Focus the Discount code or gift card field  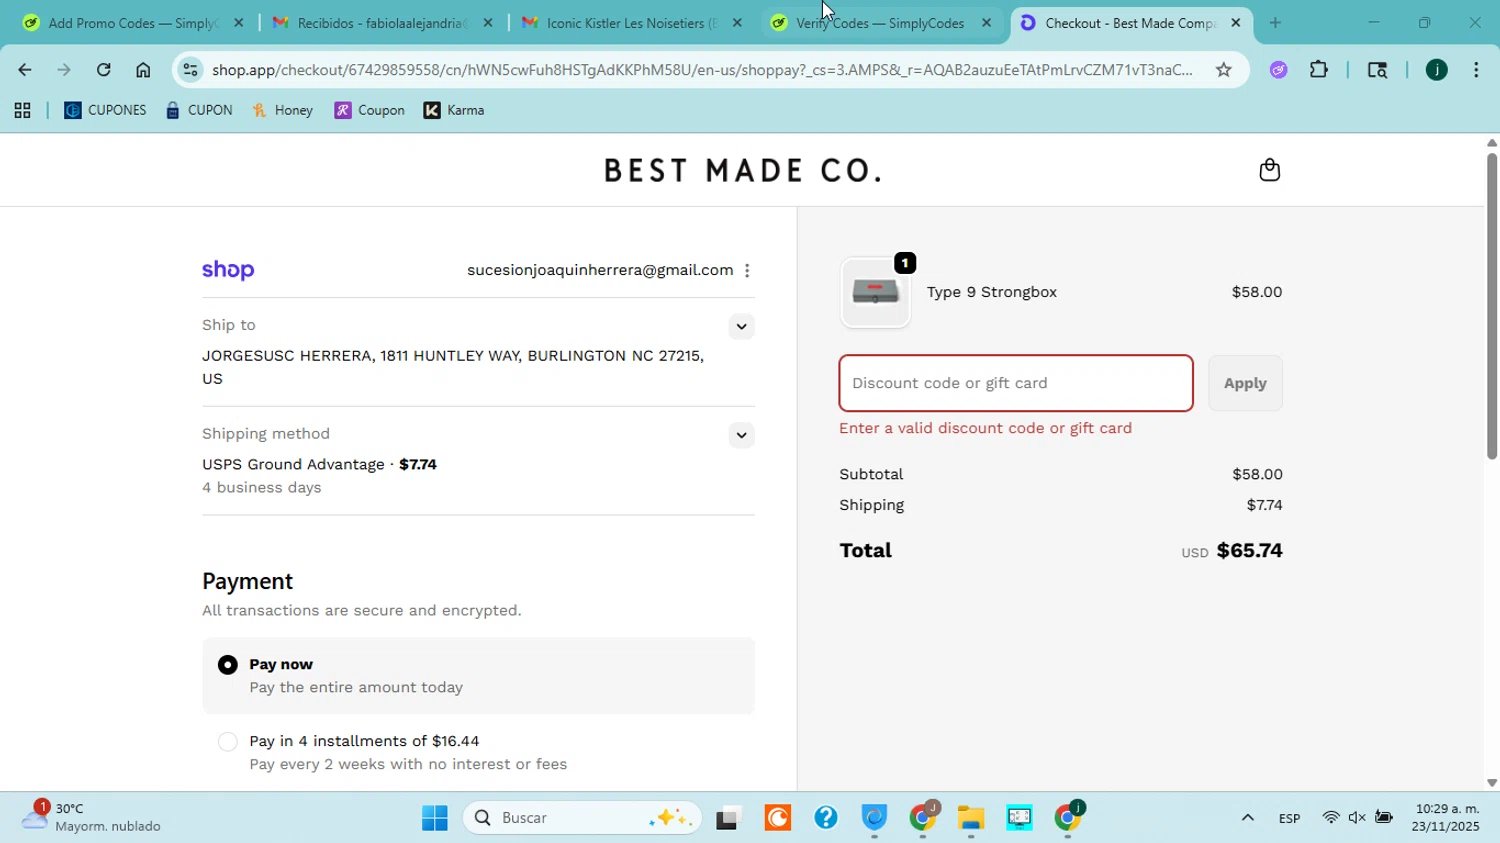pos(1016,383)
